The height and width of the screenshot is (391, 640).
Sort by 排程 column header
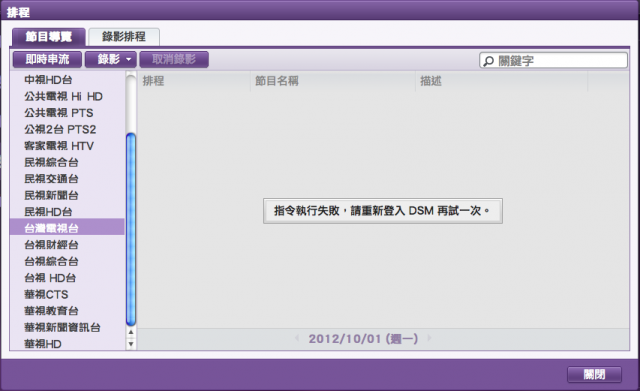tap(193, 81)
